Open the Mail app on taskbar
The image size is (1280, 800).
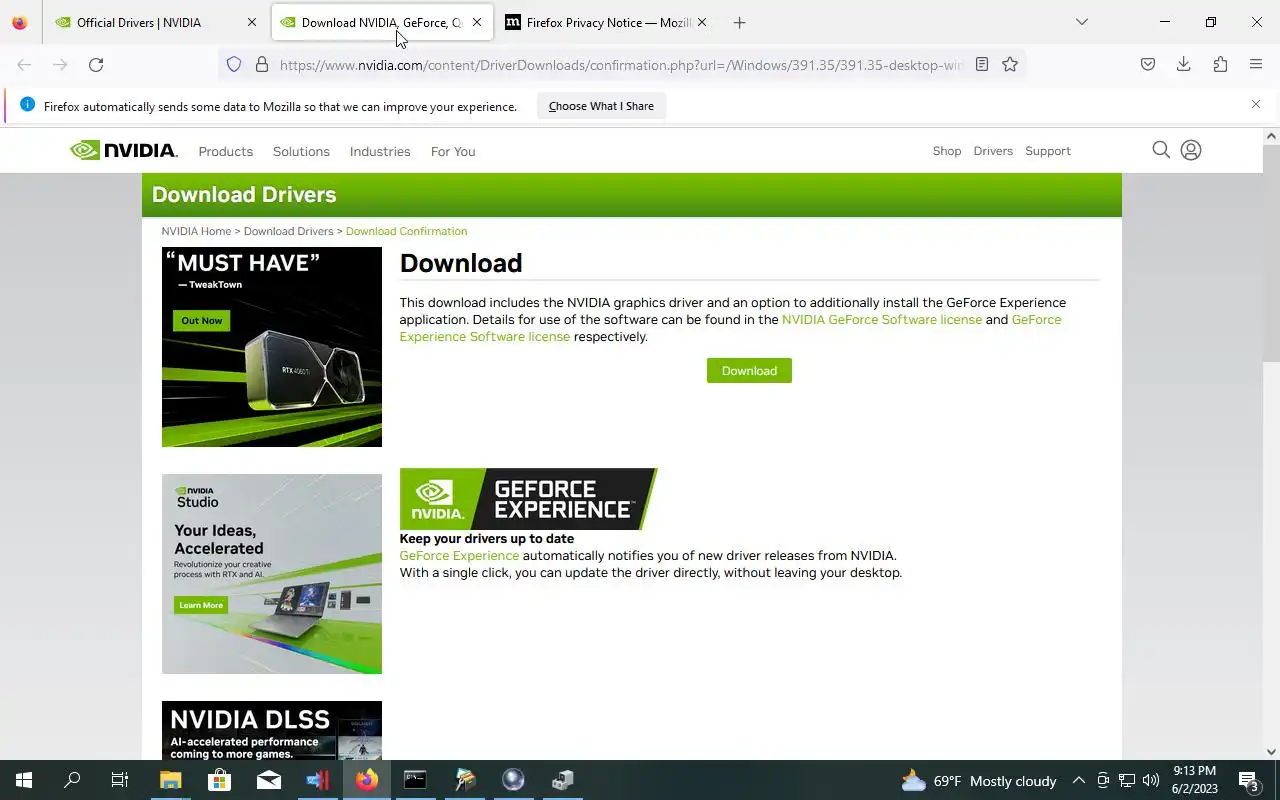(x=268, y=780)
